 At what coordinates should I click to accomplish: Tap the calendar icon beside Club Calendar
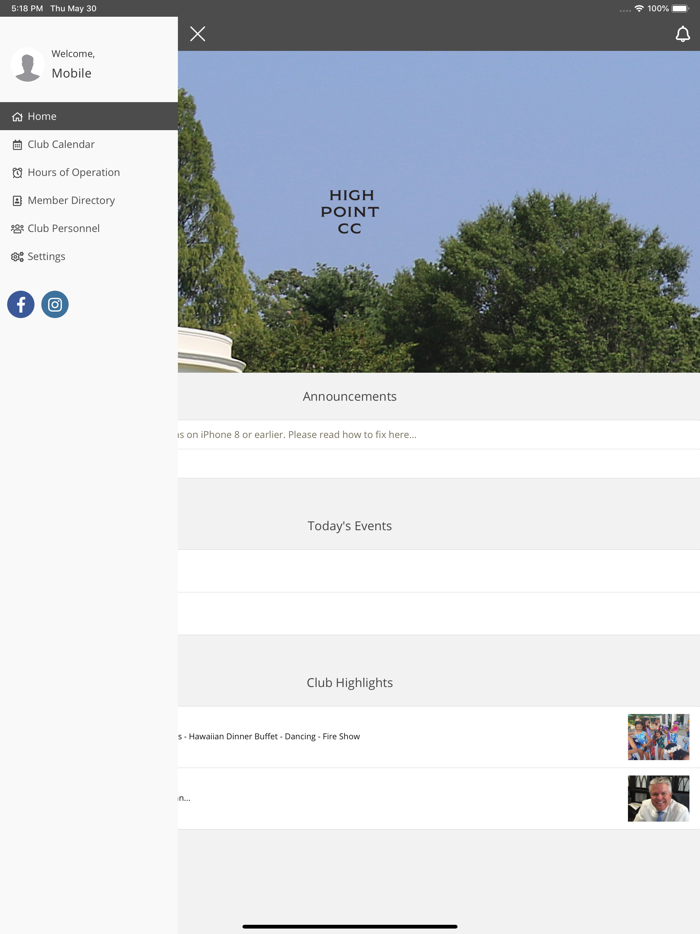point(17,145)
